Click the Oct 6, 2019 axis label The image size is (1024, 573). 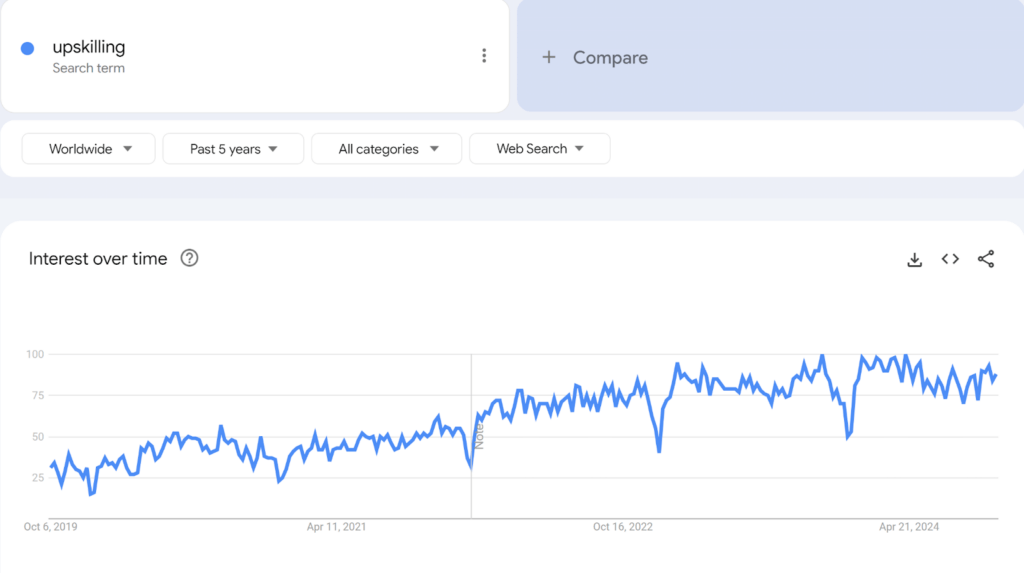tap(50, 526)
